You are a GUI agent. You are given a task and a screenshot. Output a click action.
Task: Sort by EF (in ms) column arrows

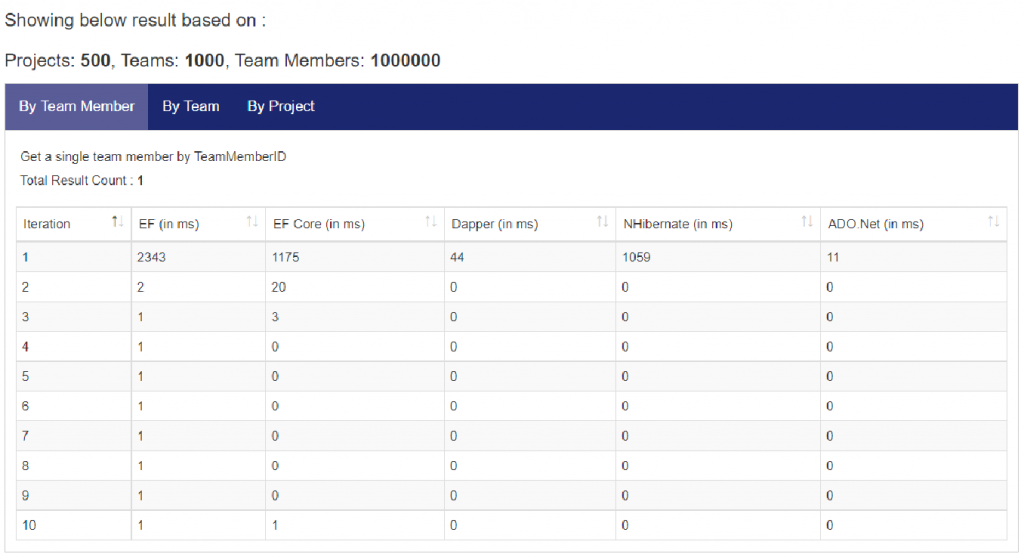click(252, 222)
